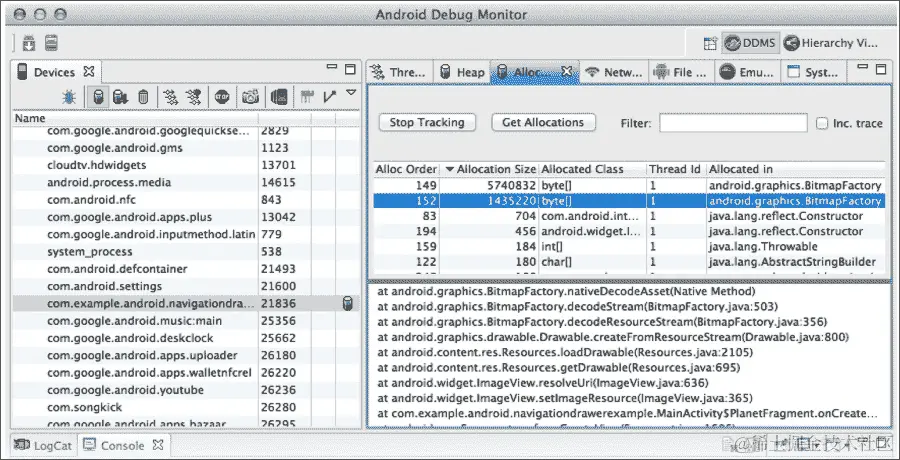Select com.songkick process

(186, 407)
